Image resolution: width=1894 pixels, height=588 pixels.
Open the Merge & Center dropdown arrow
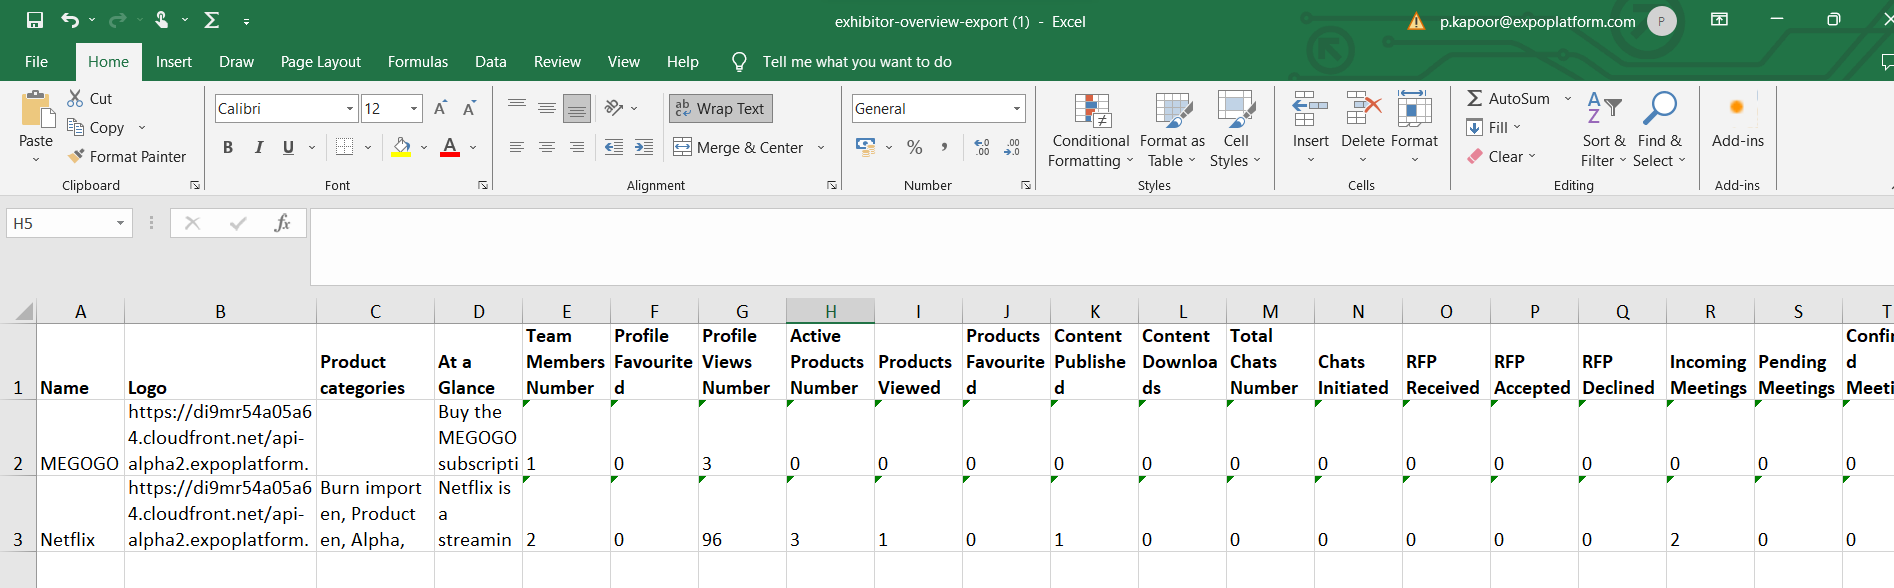(x=821, y=147)
